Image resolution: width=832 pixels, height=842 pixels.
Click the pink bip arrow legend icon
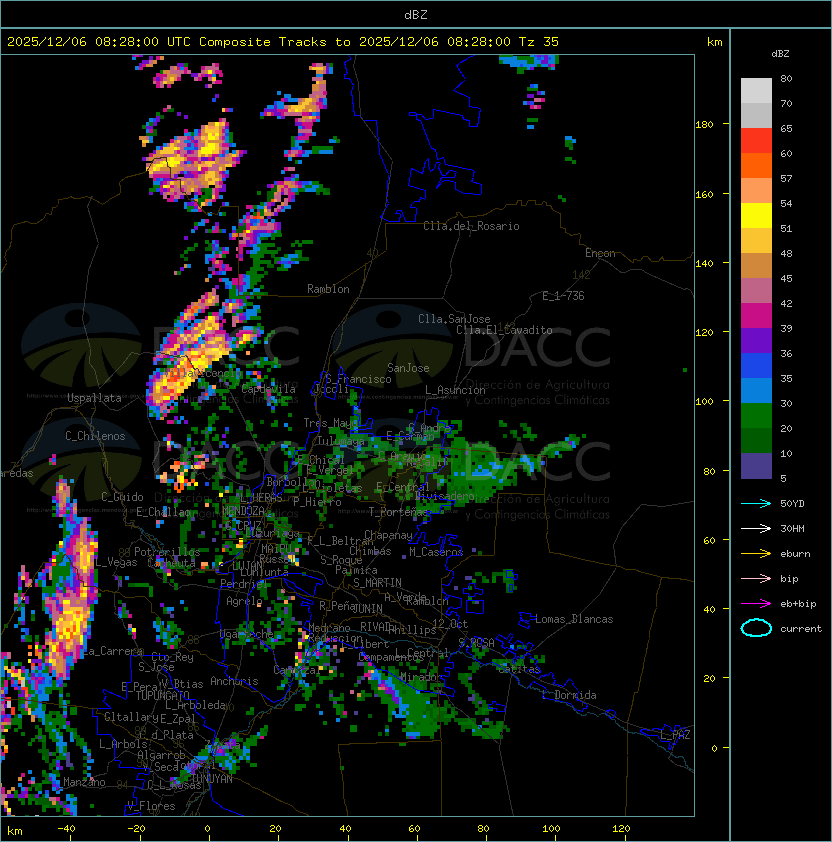[756, 578]
